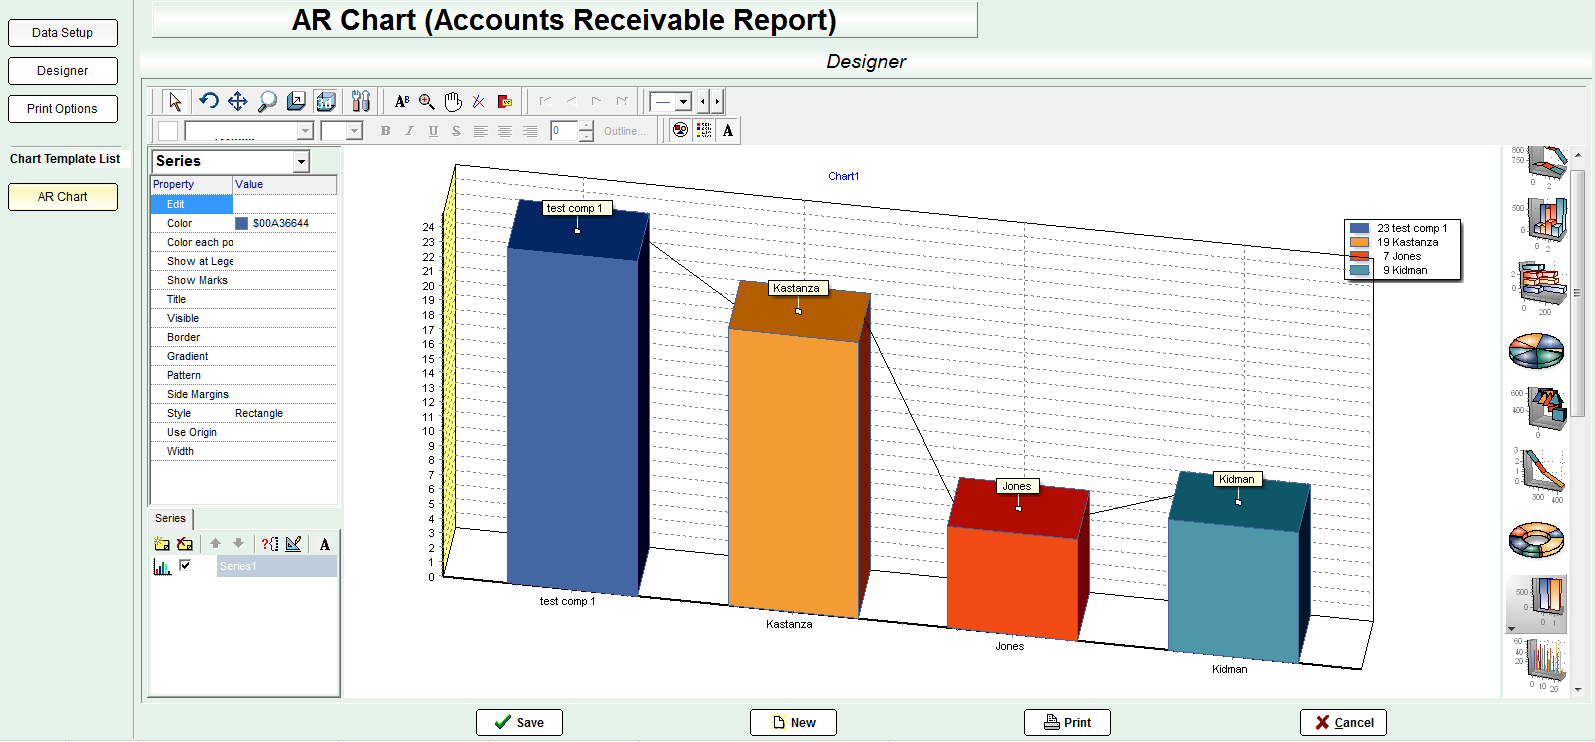Select the arrow pointer tool
This screenshot has height=742, width=1595.
[x=175, y=101]
